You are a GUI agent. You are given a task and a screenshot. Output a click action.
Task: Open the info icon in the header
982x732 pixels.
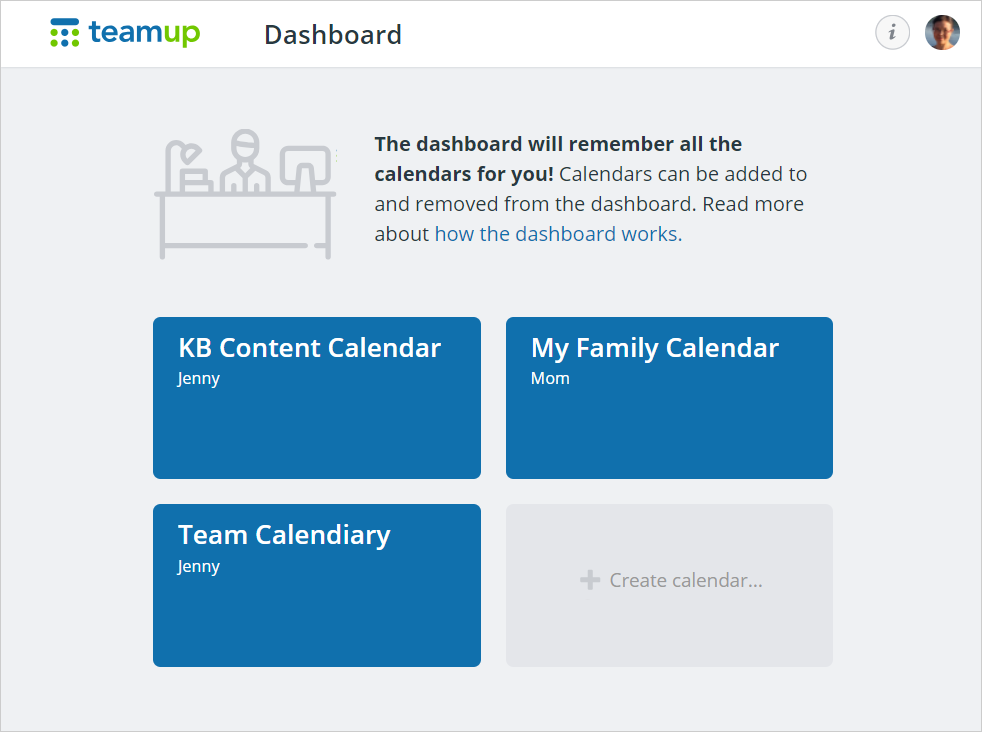tap(892, 32)
